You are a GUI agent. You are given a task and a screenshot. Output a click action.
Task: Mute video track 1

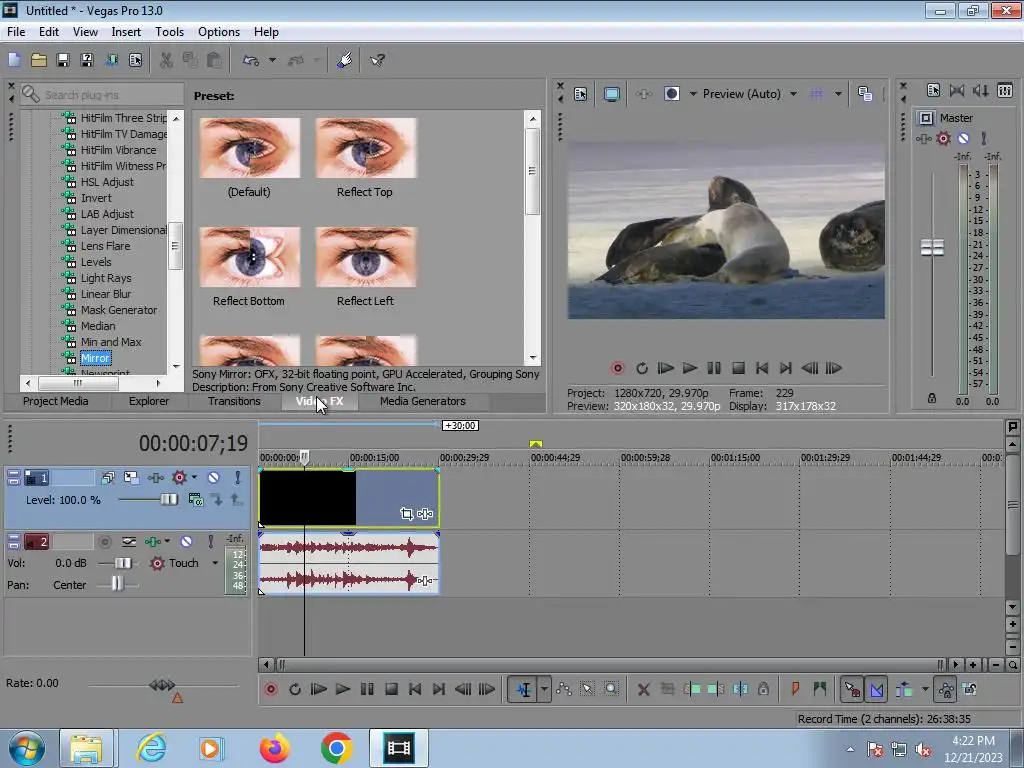pos(213,477)
